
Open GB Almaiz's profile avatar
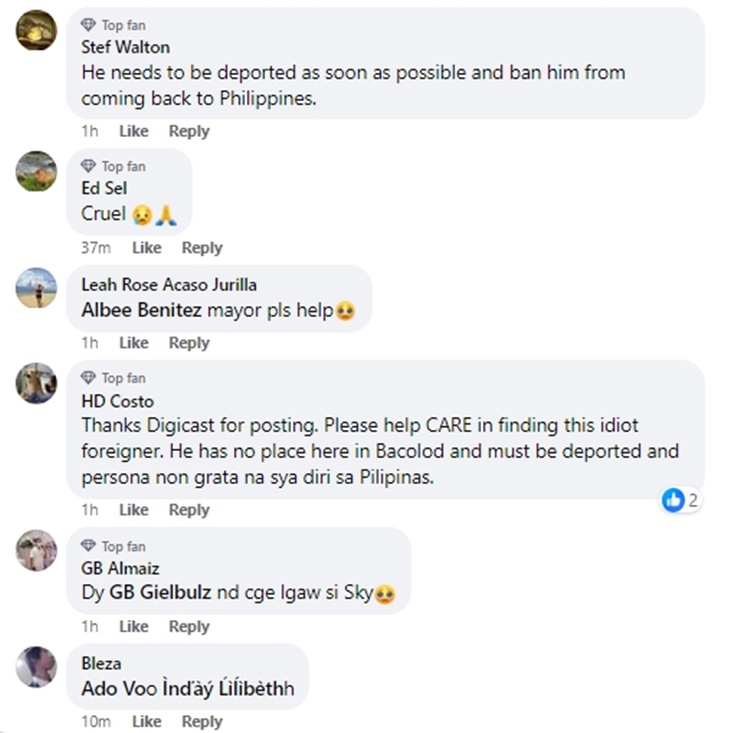[36, 551]
